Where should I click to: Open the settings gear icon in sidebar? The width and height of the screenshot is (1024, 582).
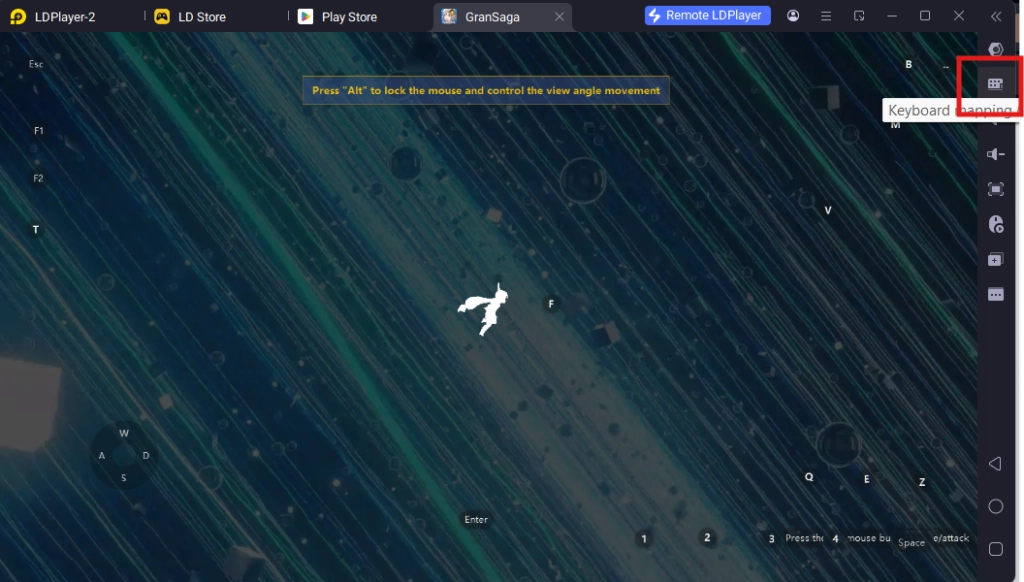tap(995, 49)
